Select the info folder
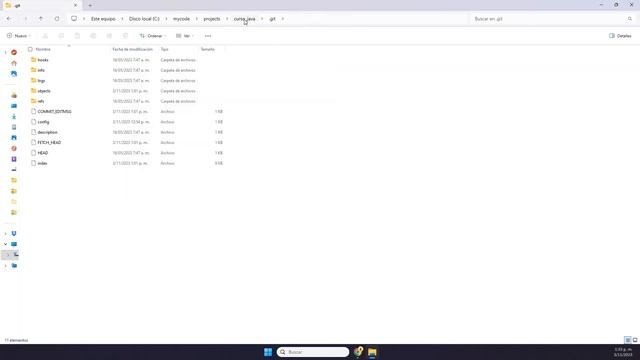The height and width of the screenshot is (360, 640). point(41,70)
